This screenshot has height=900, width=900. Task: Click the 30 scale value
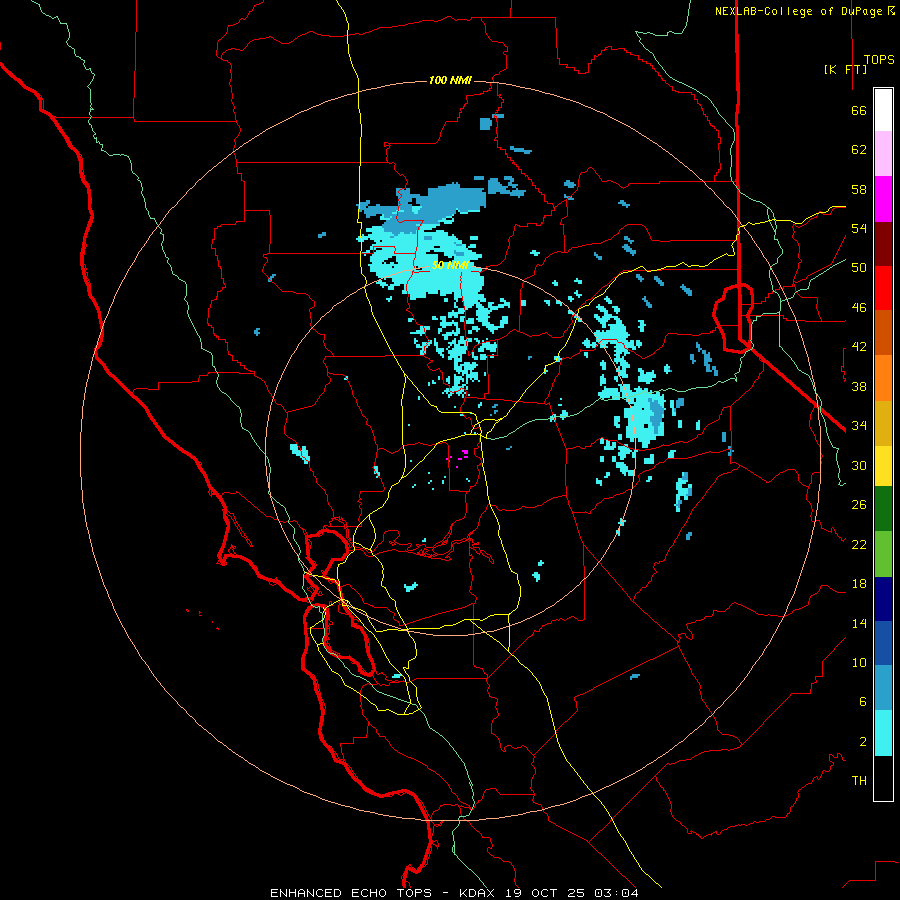pos(859,465)
